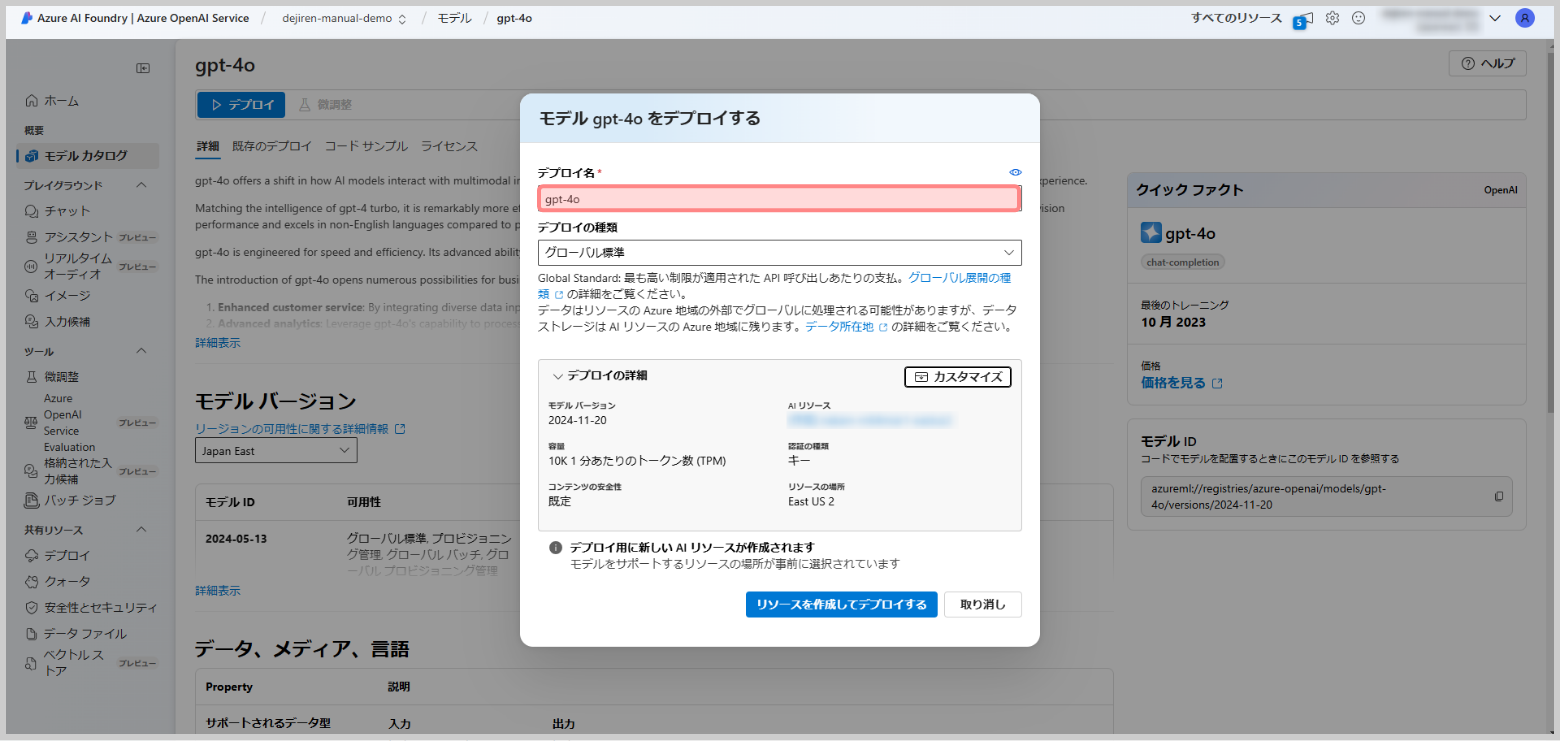Collapse the 共有リソース sidebar section
This screenshot has height=741, width=1560.
pyautogui.click(x=141, y=530)
